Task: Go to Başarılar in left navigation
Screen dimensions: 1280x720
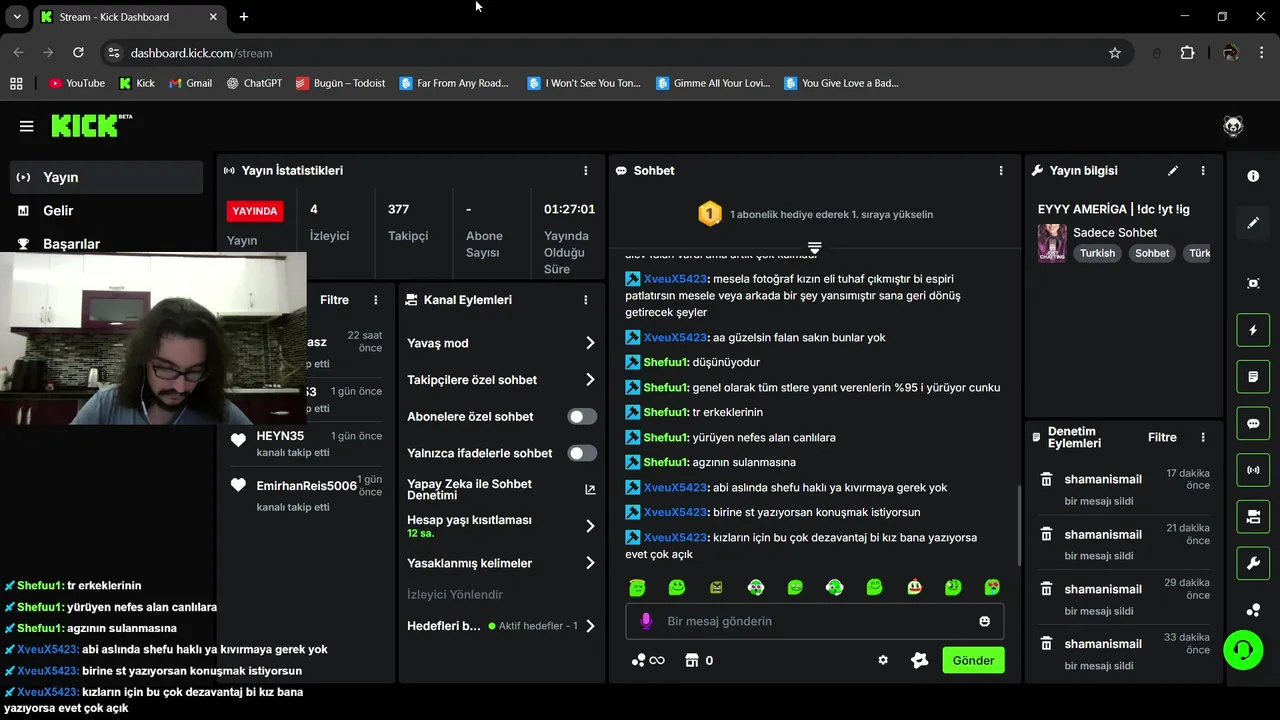Action: click(x=106, y=243)
